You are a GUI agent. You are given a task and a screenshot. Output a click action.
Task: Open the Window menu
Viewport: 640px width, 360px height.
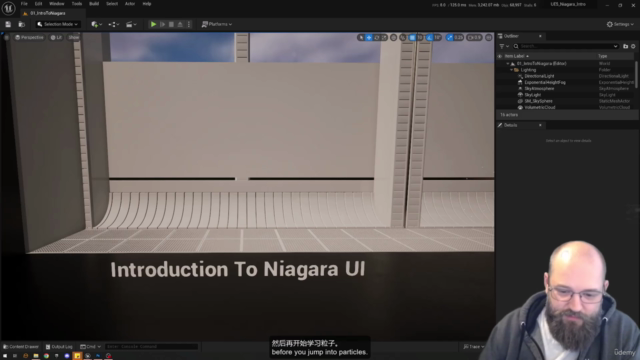tap(57, 4)
